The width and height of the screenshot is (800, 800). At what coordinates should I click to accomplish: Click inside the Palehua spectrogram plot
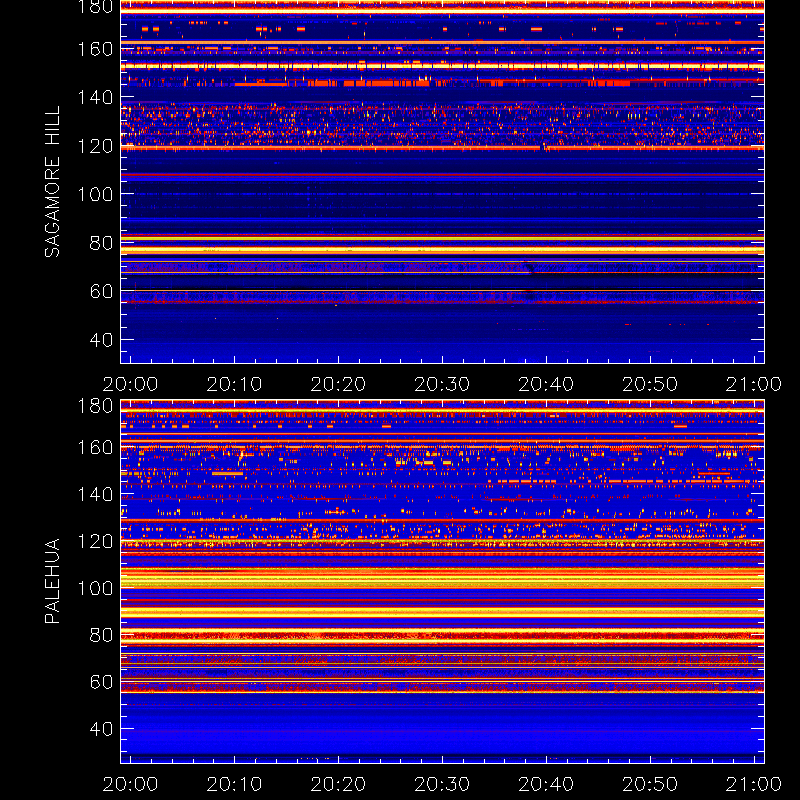click(x=442, y=582)
